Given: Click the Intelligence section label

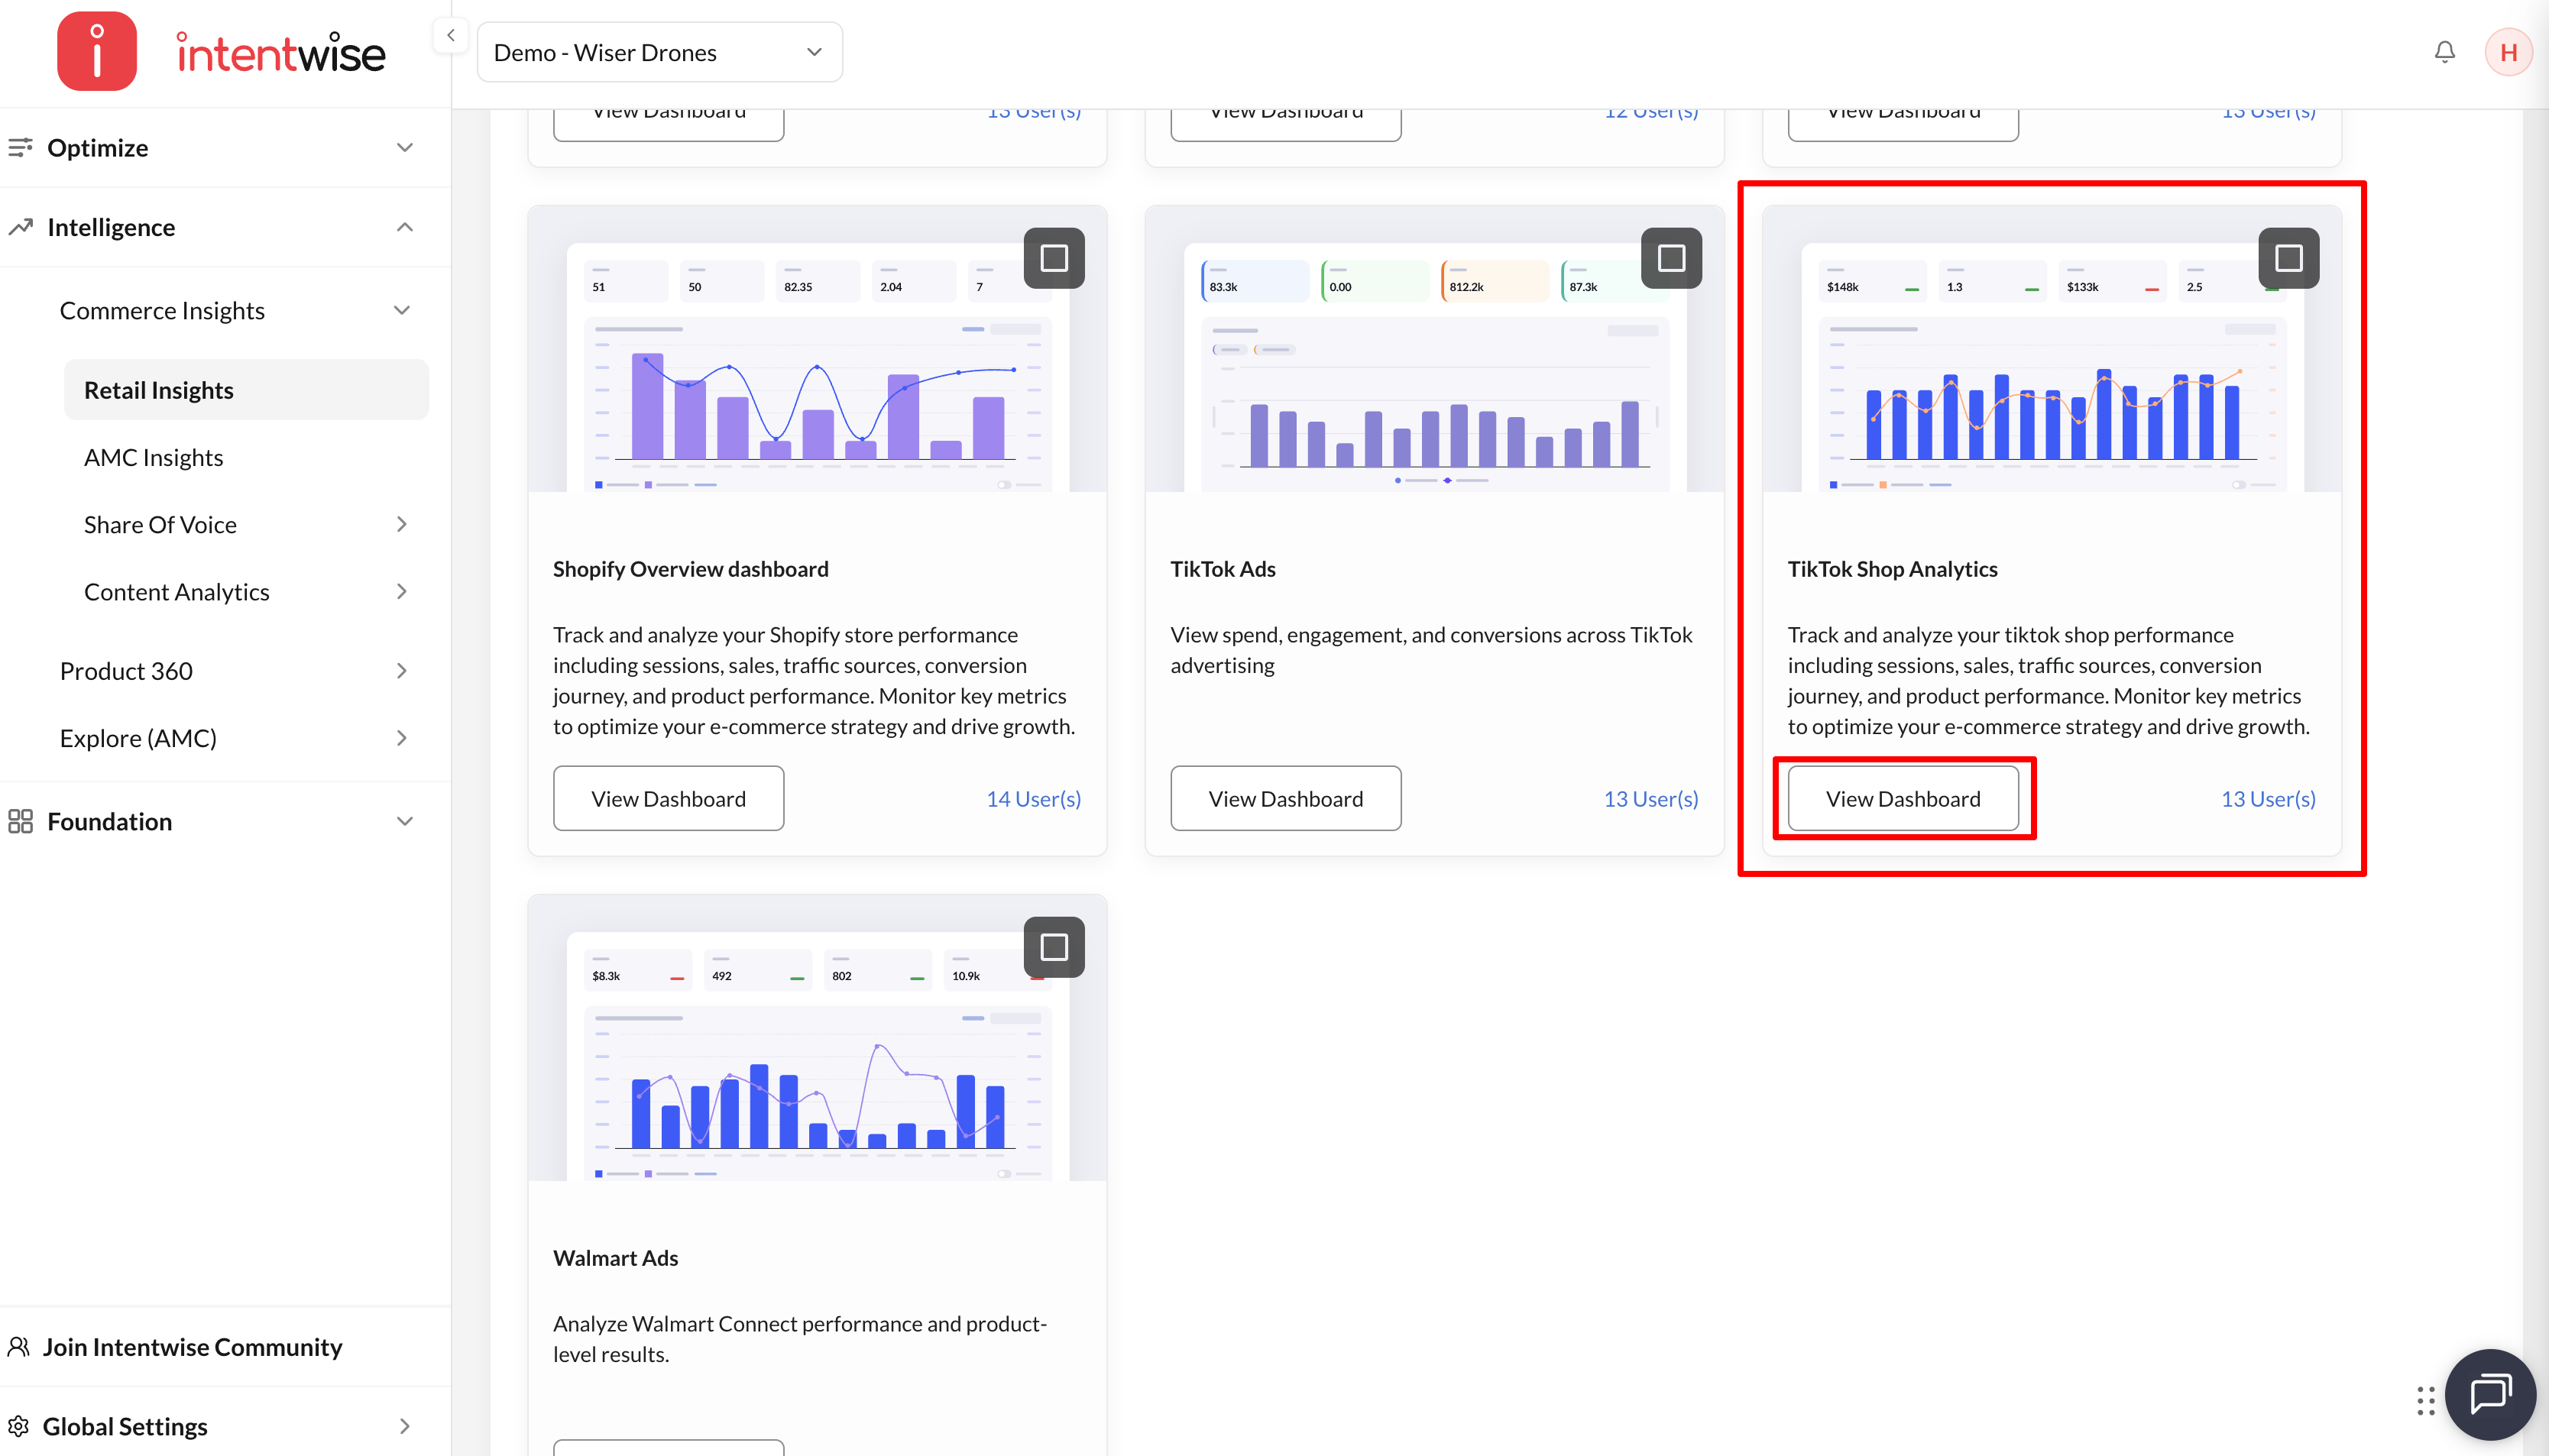Looking at the screenshot, I should coord(111,227).
